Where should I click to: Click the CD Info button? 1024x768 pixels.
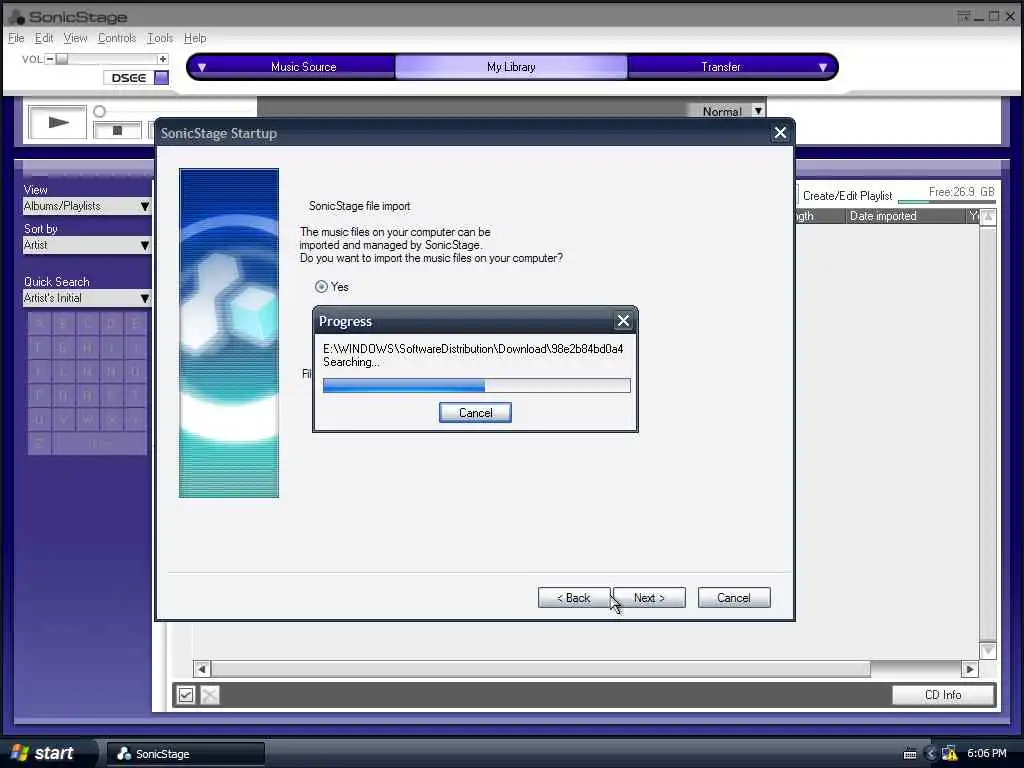coord(943,695)
